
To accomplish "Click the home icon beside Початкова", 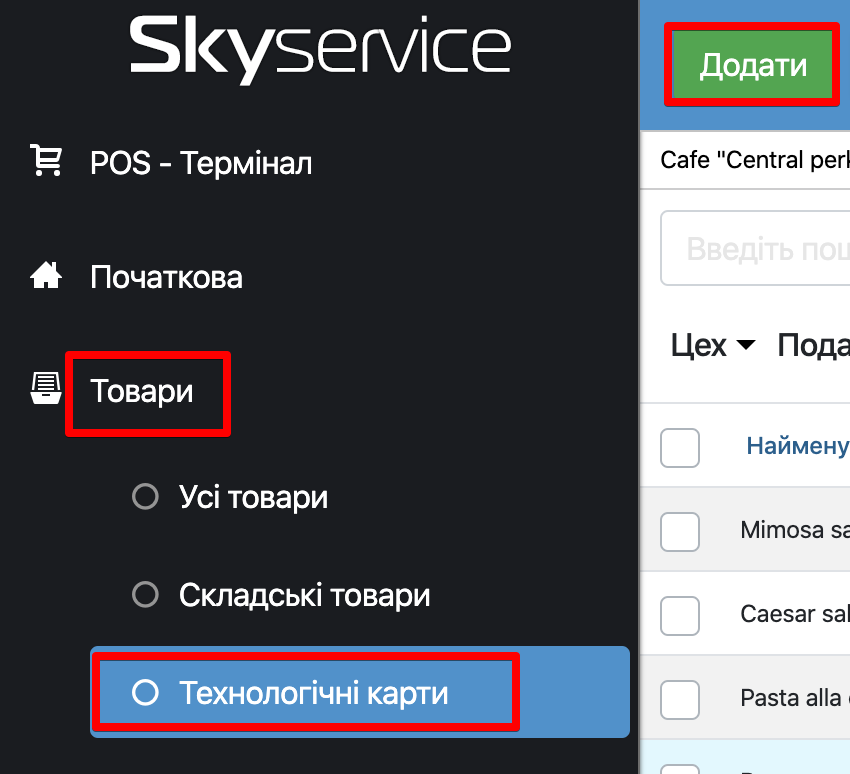I will pos(46,276).
